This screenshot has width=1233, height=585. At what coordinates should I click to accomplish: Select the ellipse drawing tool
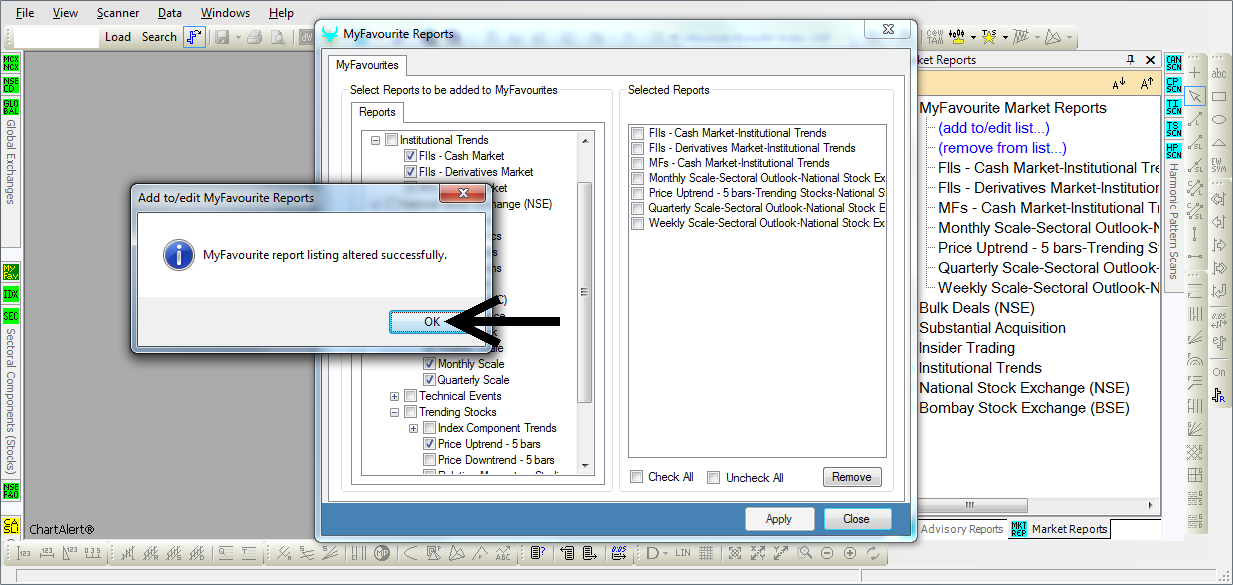click(x=1219, y=119)
